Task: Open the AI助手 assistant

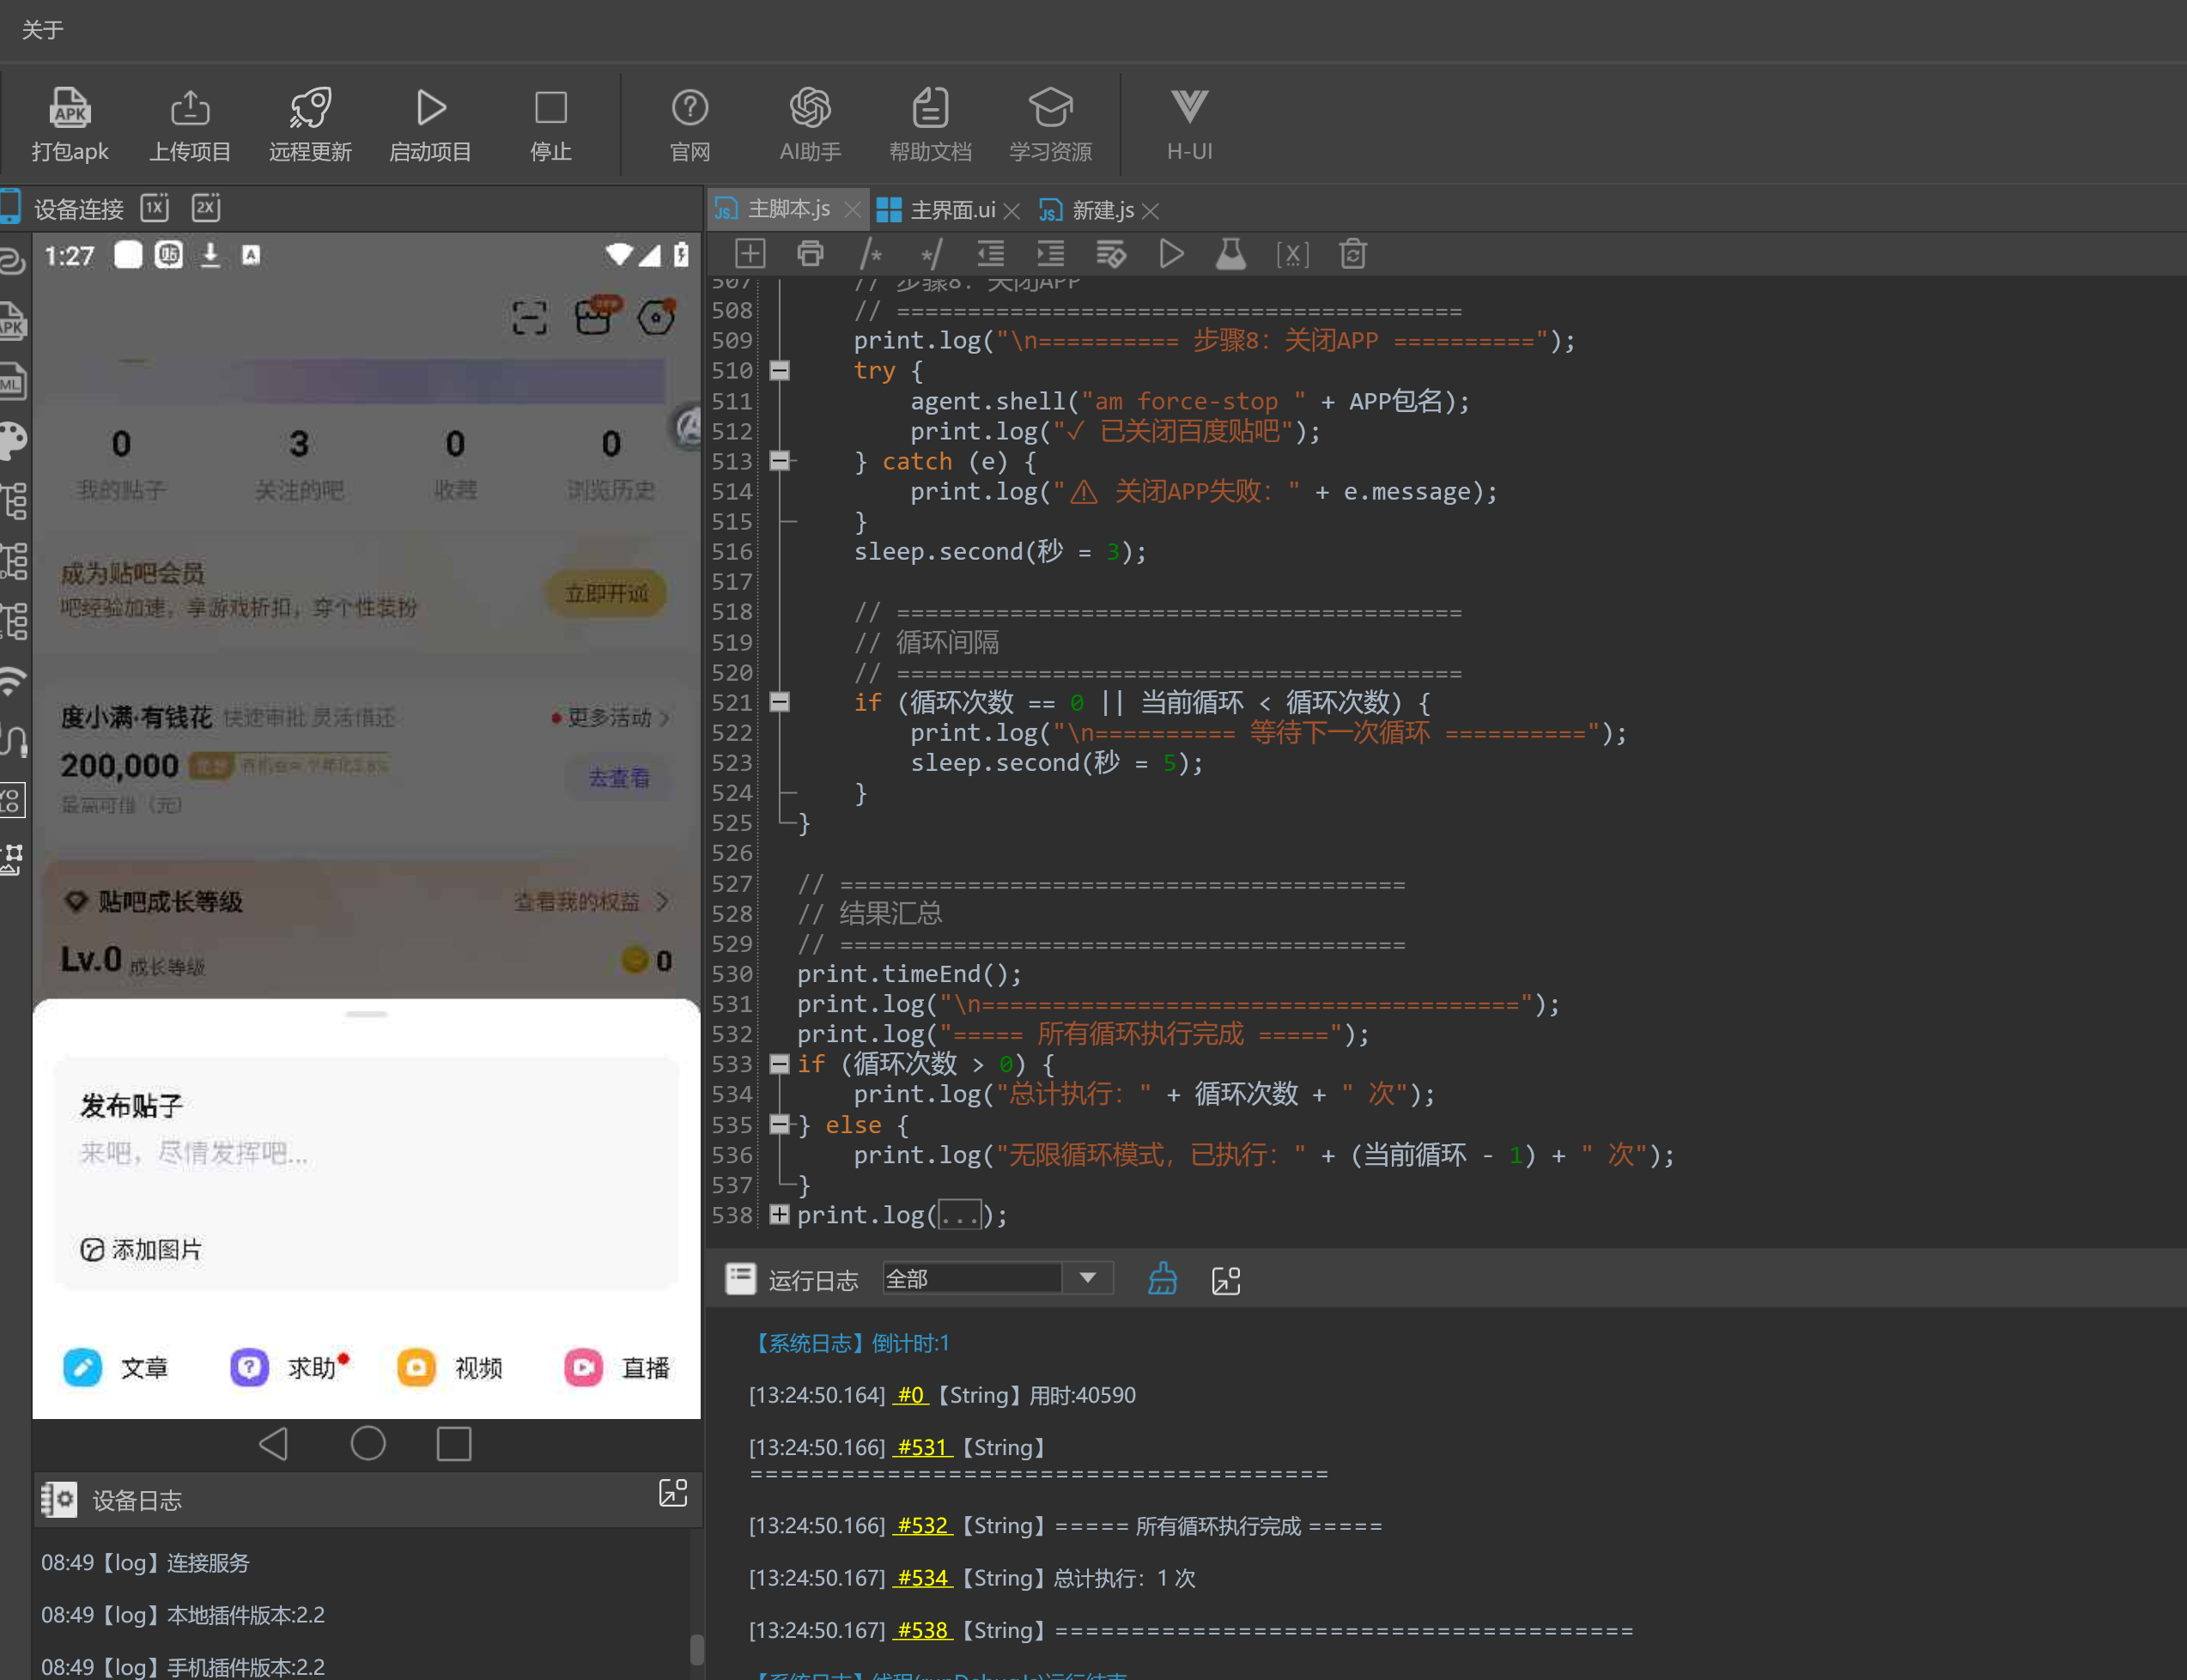Action: coord(810,124)
